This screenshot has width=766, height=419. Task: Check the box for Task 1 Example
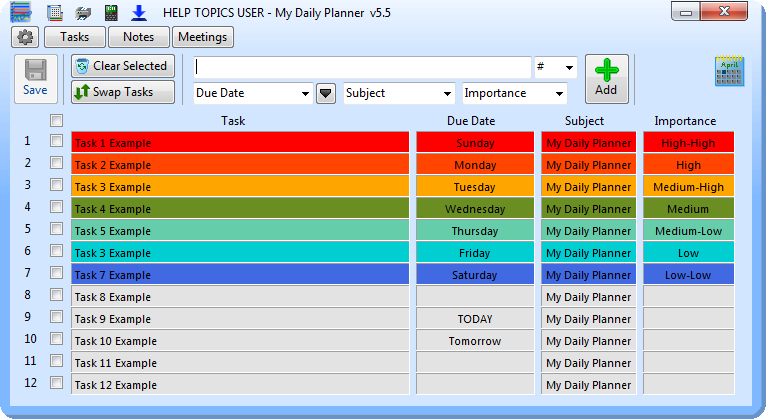tap(57, 141)
